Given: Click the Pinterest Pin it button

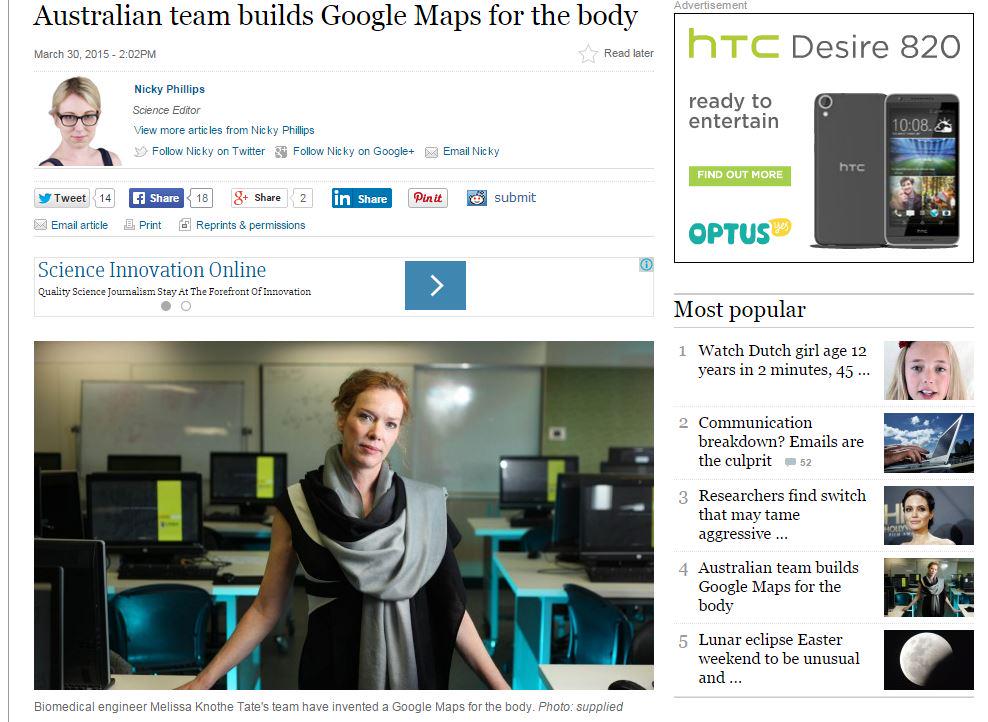Looking at the screenshot, I should point(428,198).
